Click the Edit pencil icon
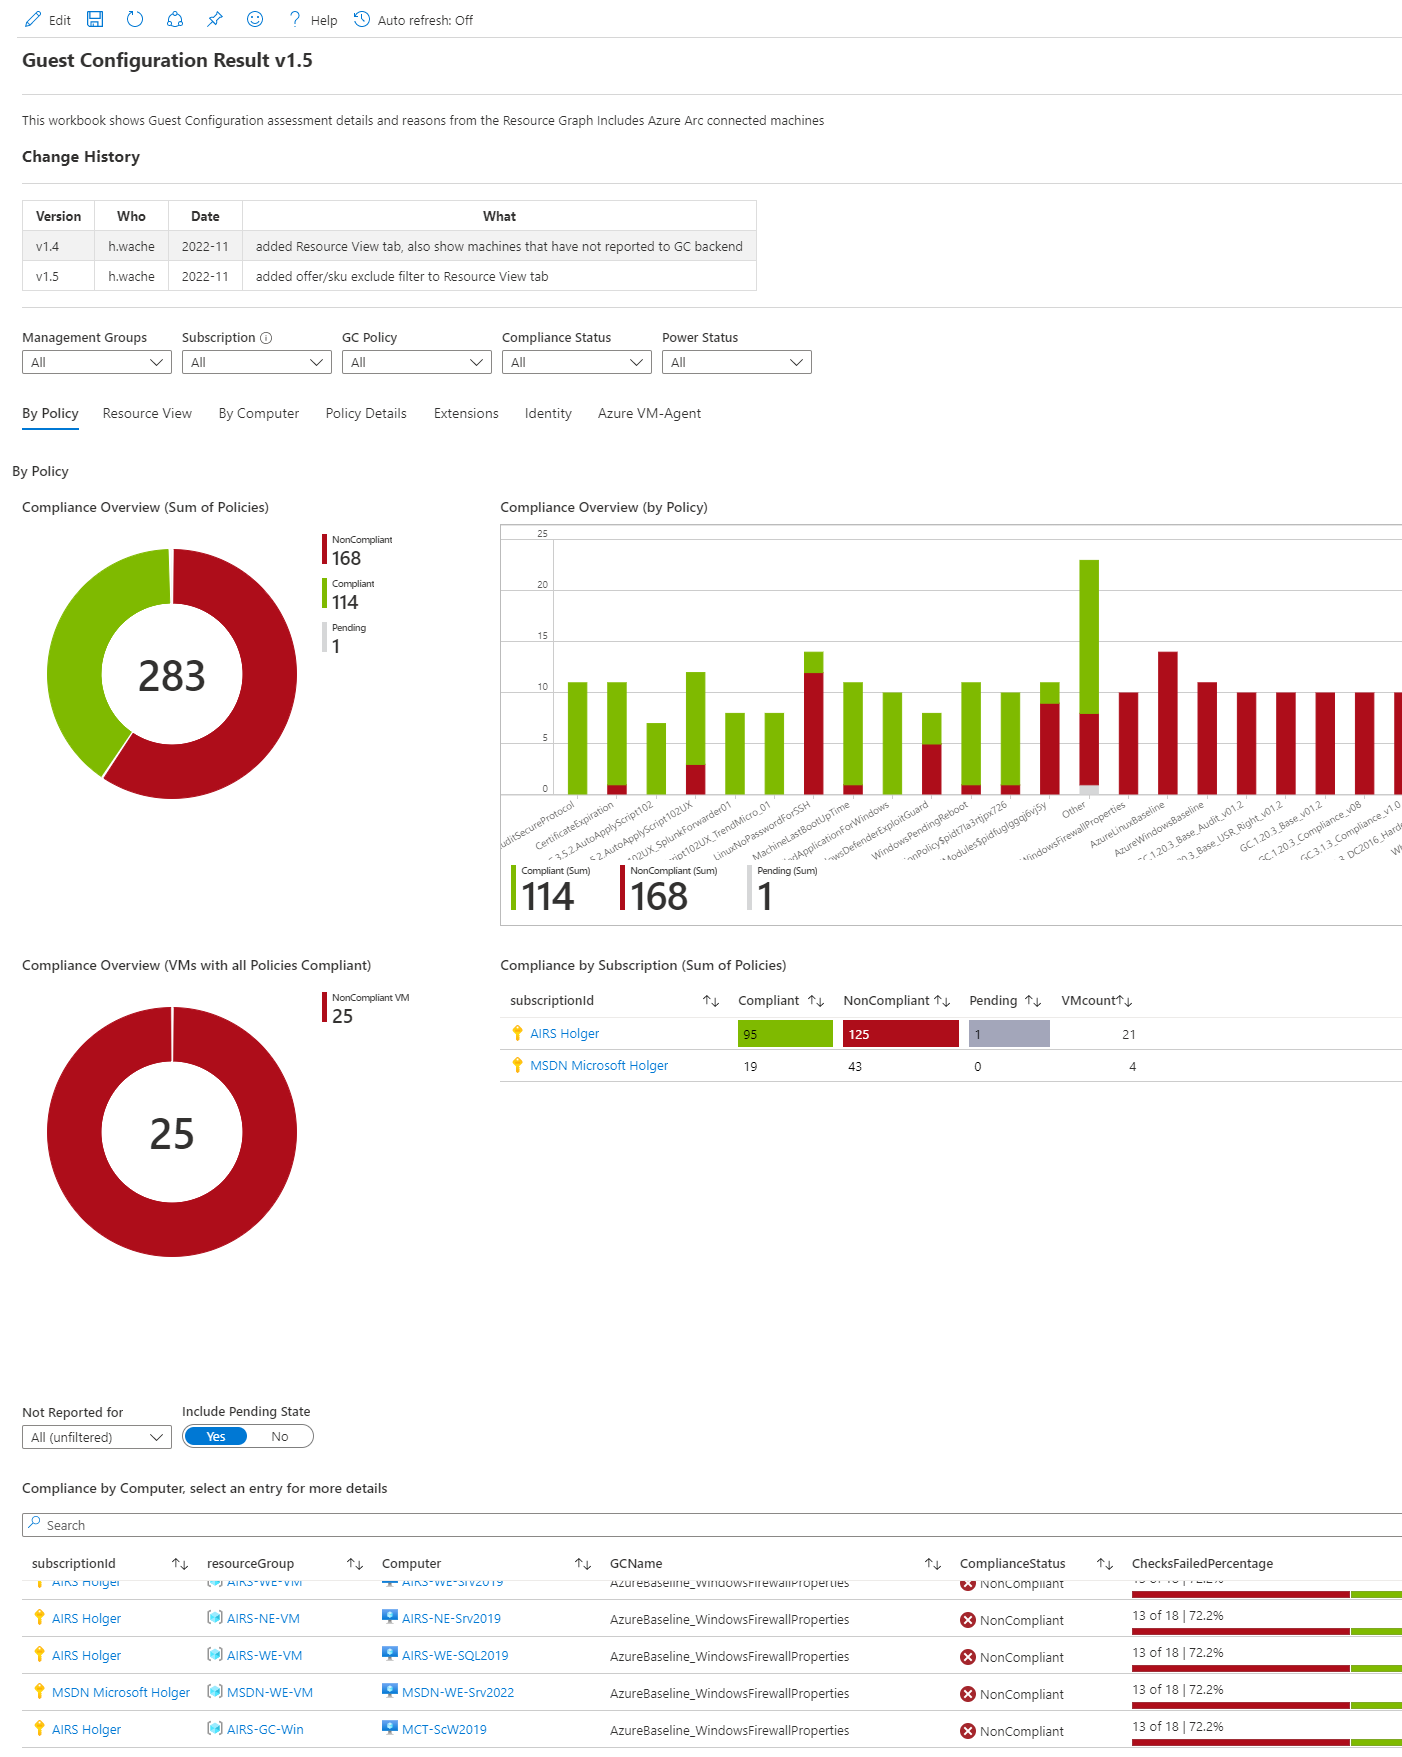Viewport: 1402px width, 1757px height. point(33,19)
